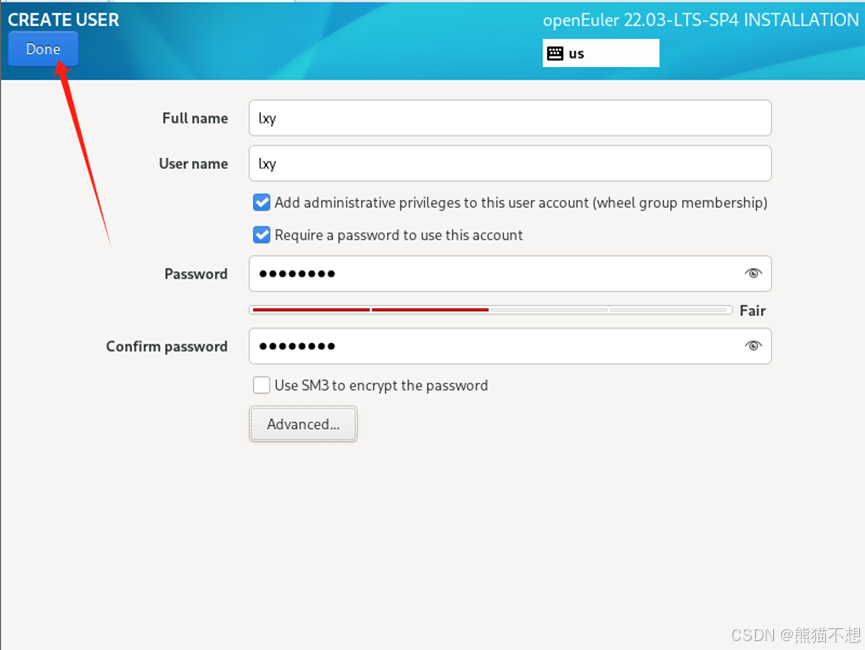The width and height of the screenshot is (865, 650).
Task: Enable Use SM3 to encrypt the password
Action: click(261, 385)
